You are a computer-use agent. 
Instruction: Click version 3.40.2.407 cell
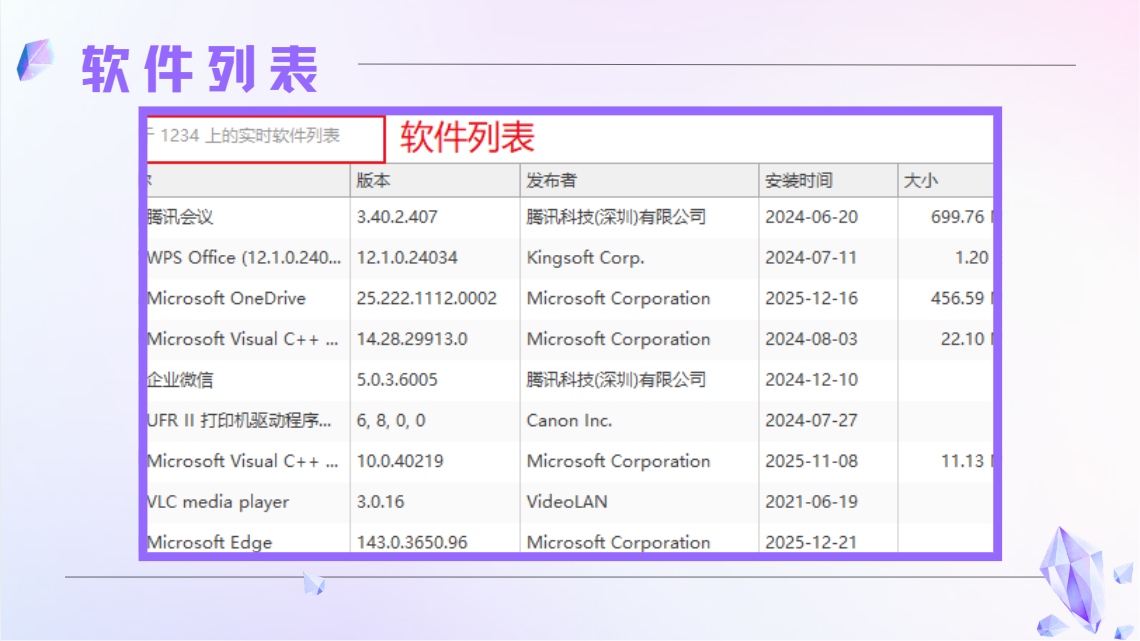(x=397, y=217)
